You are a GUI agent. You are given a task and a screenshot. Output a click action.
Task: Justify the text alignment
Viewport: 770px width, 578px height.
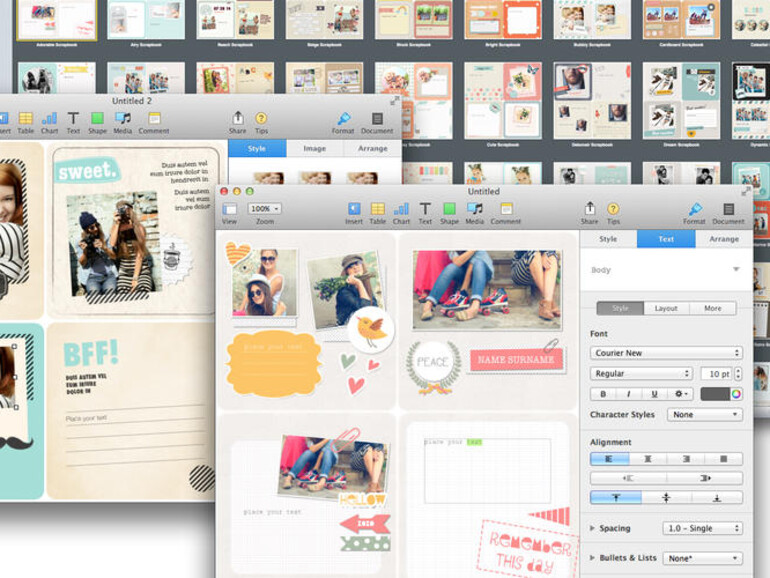tap(723, 459)
